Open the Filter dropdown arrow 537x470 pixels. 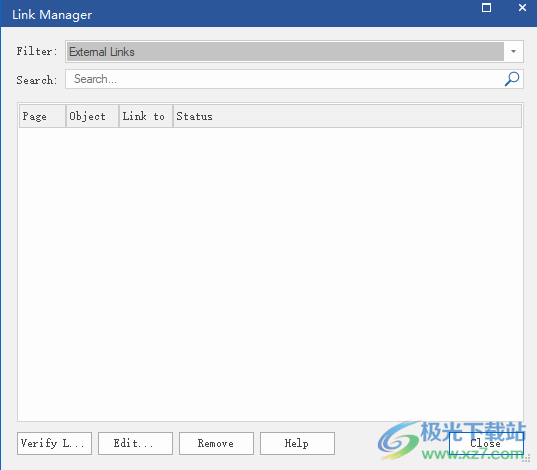click(x=513, y=51)
